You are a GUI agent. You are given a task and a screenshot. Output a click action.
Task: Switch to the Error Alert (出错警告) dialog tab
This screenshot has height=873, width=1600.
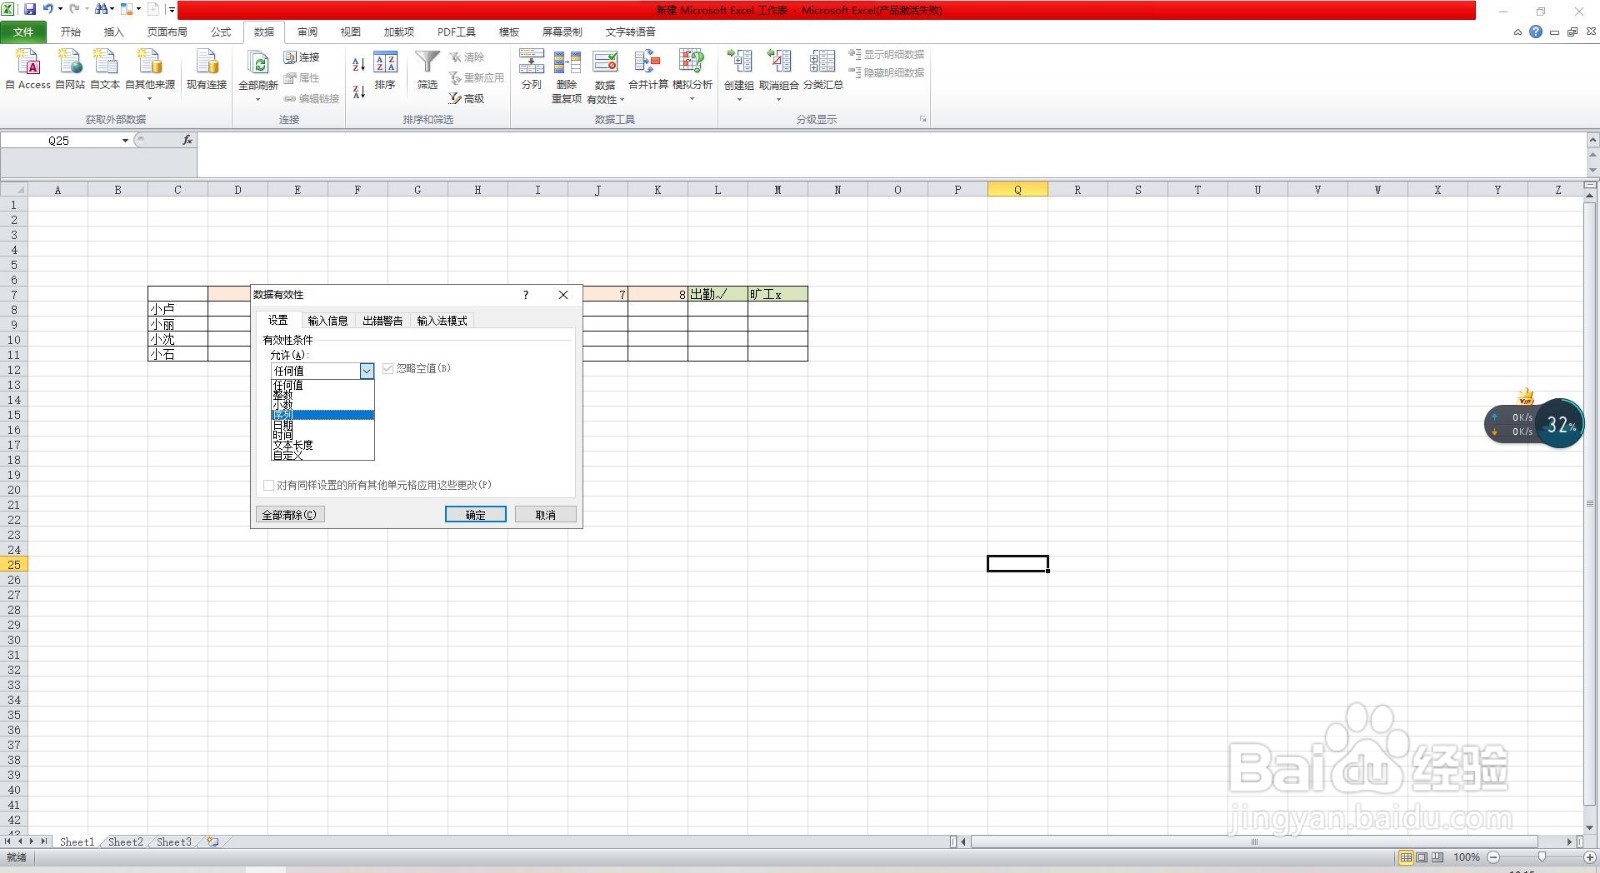coord(382,320)
